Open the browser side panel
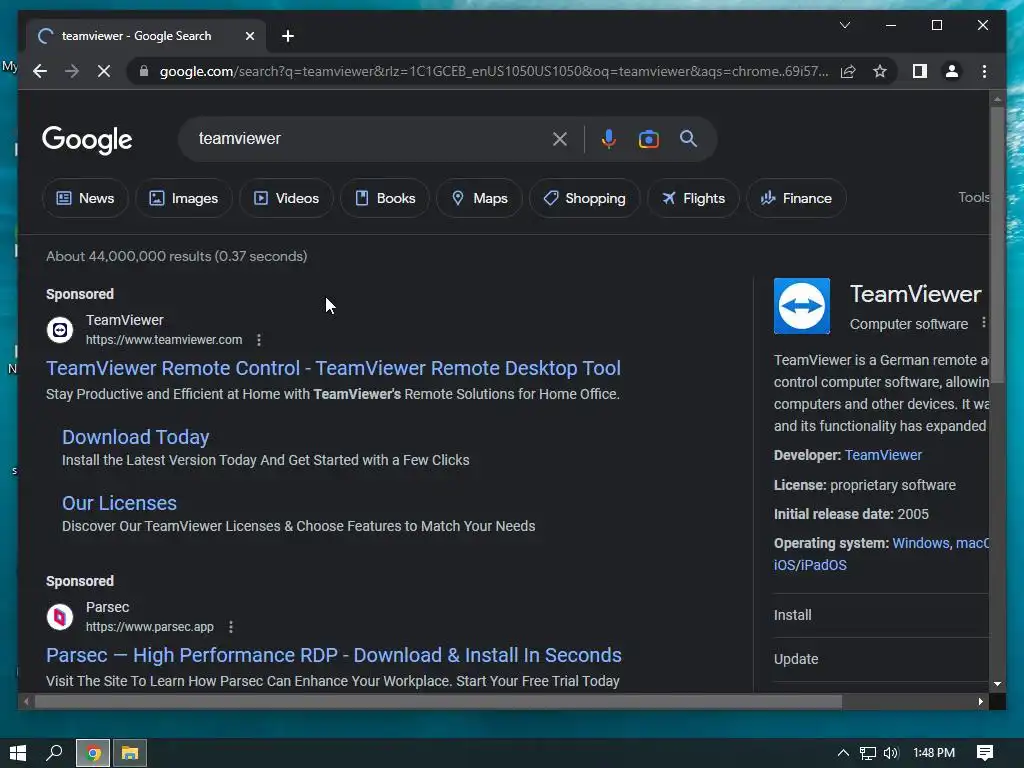Screen dimensions: 1024x768 920,71
